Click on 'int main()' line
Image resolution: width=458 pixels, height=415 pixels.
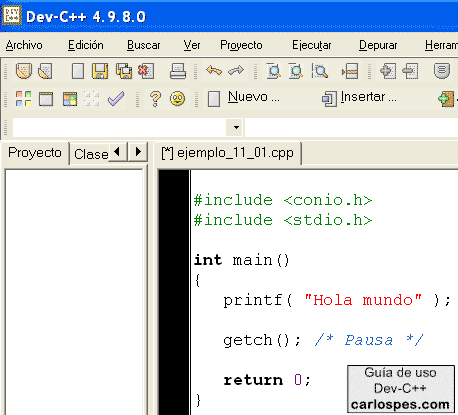pyautogui.click(x=242, y=260)
